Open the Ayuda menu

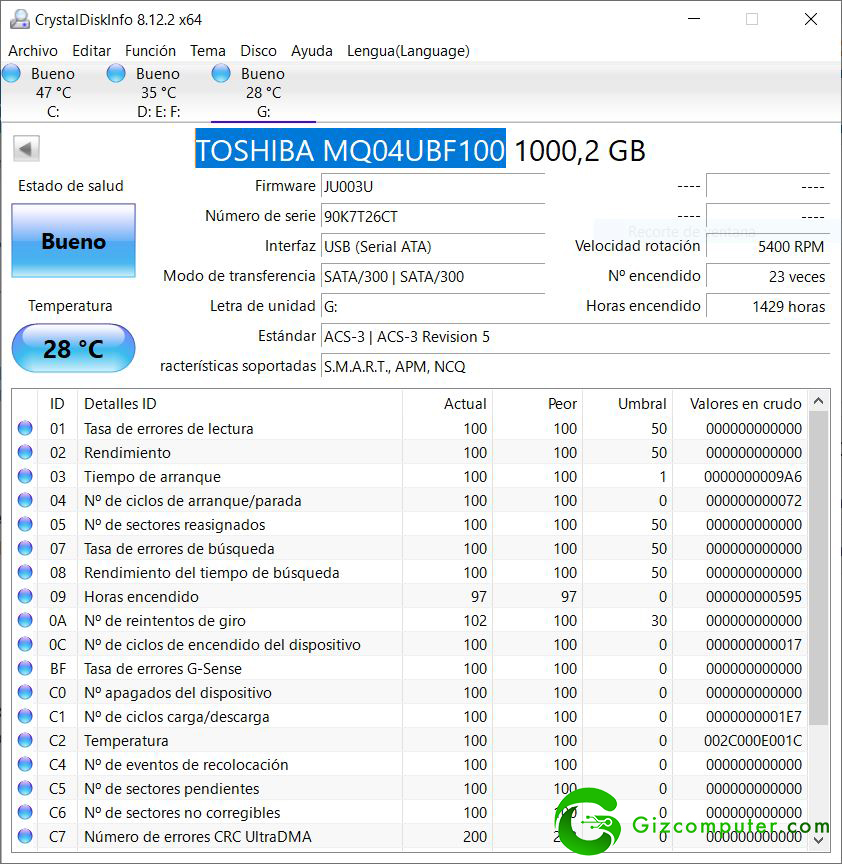(311, 51)
